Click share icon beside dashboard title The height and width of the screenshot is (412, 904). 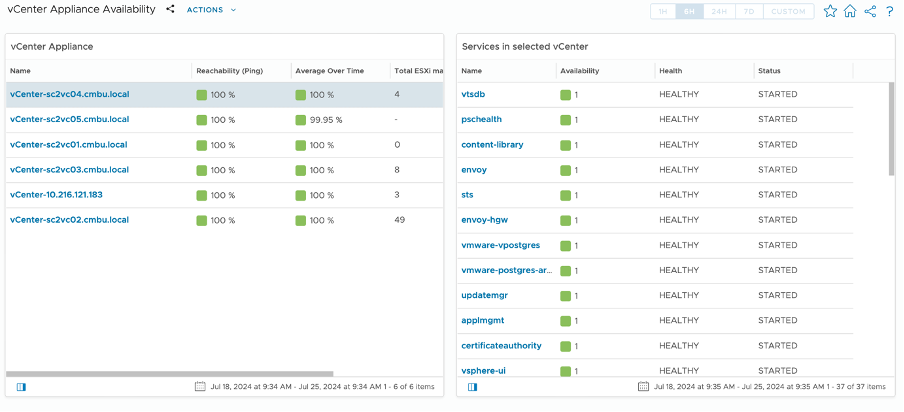point(170,9)
